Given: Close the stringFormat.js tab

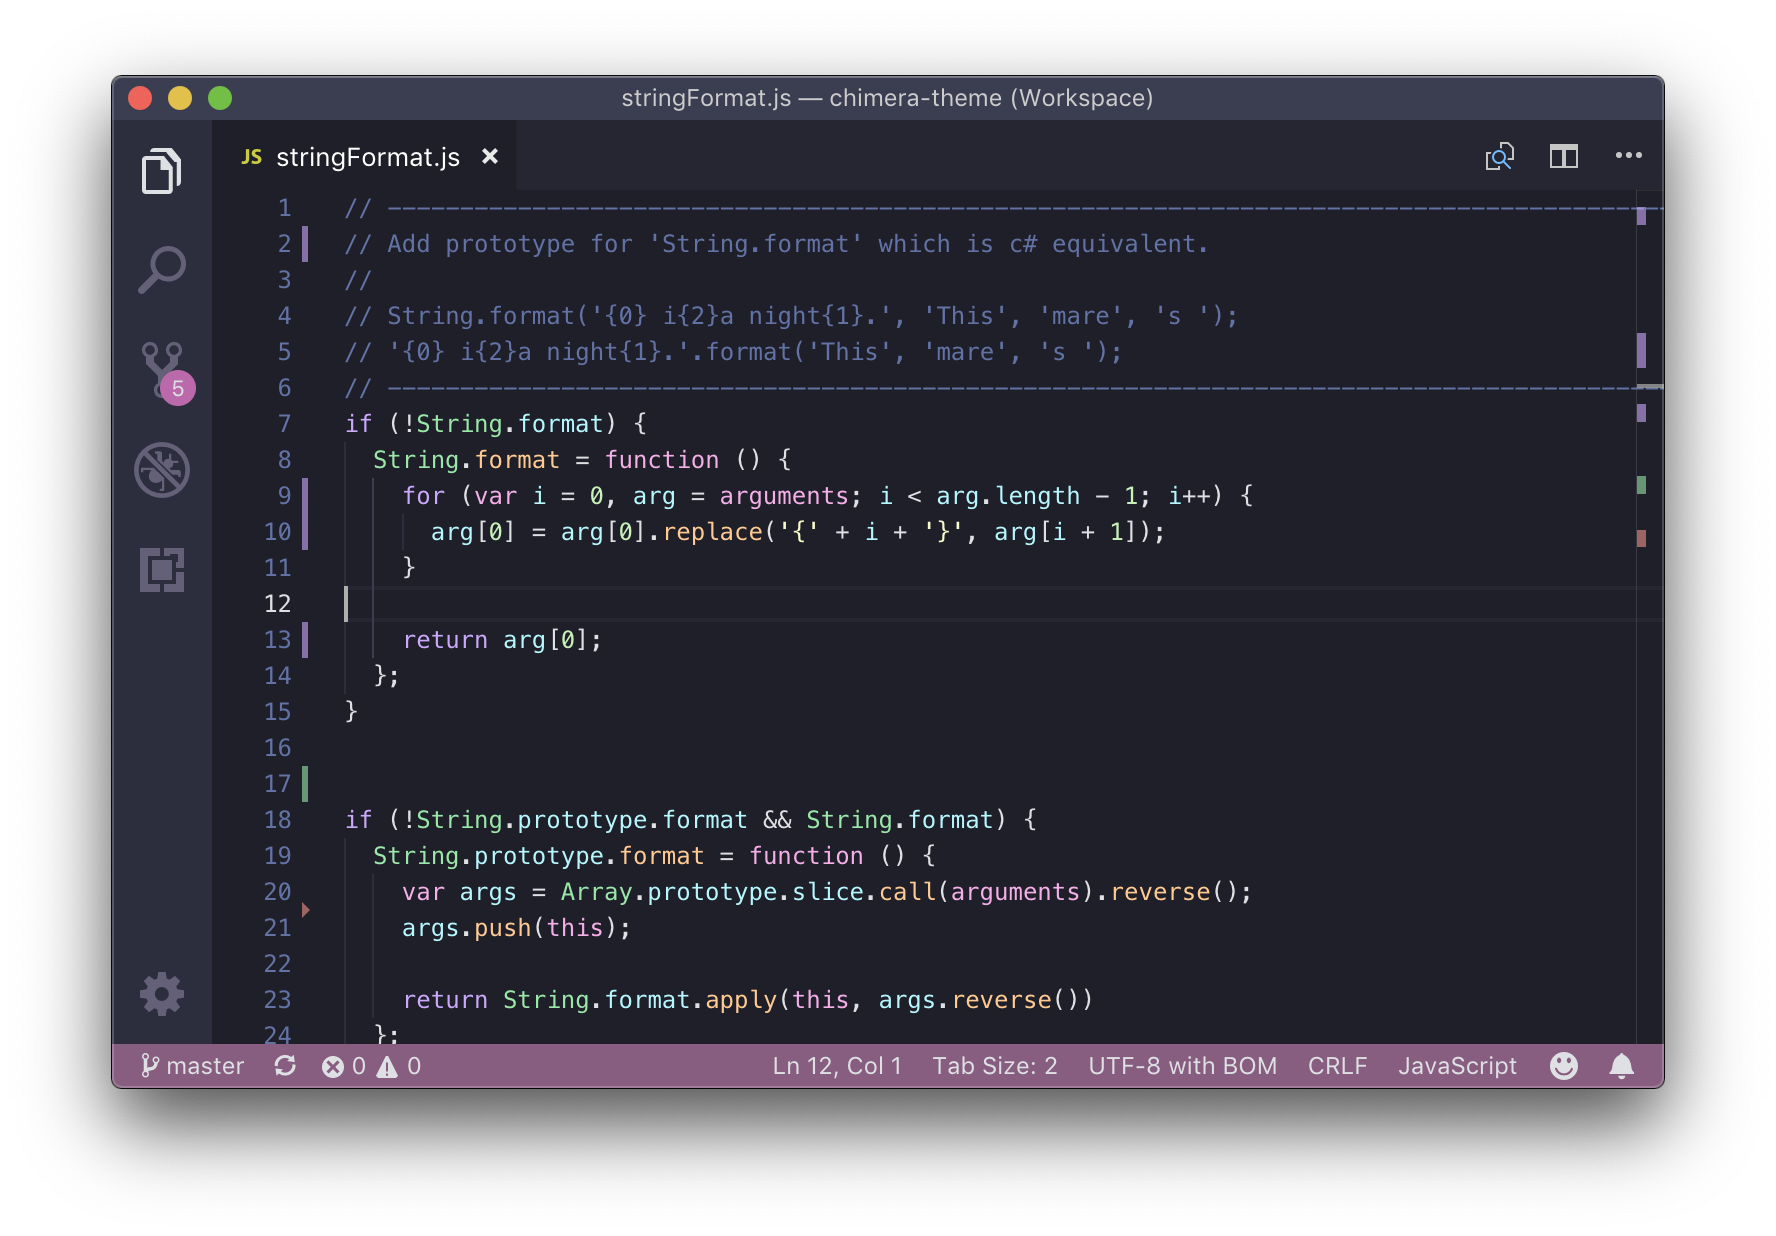Looking at the screenshot, I should click(490, 156).
